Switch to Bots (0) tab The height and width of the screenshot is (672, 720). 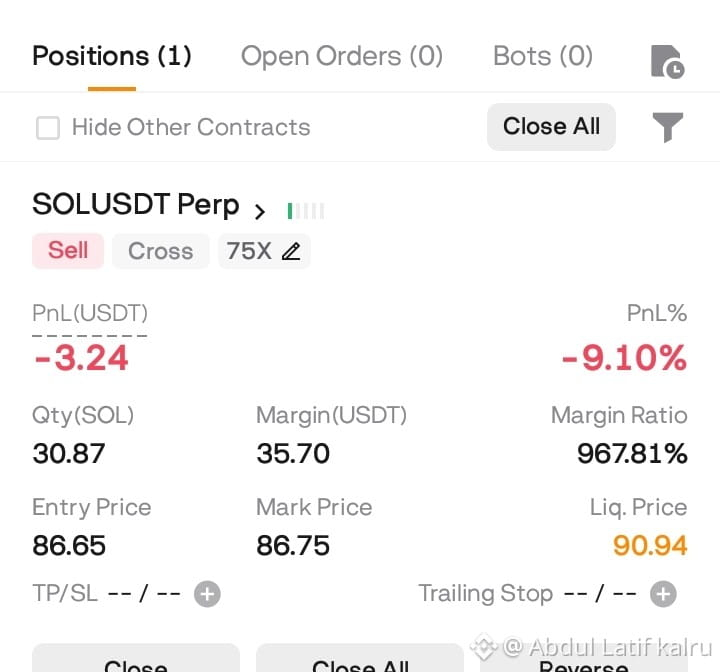pos(543,56)
